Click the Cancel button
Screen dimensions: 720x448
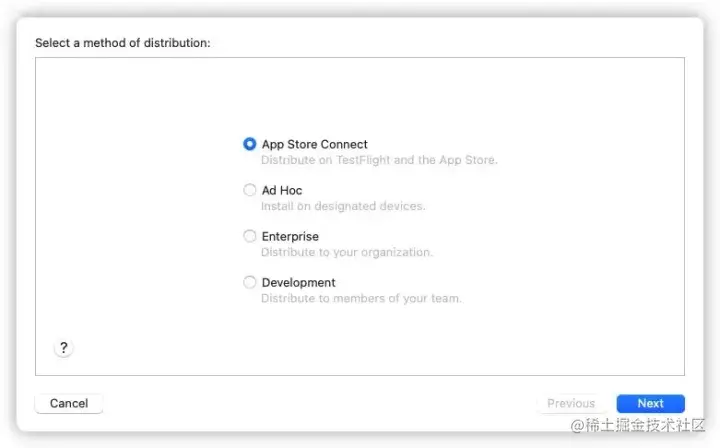[69, 403]
